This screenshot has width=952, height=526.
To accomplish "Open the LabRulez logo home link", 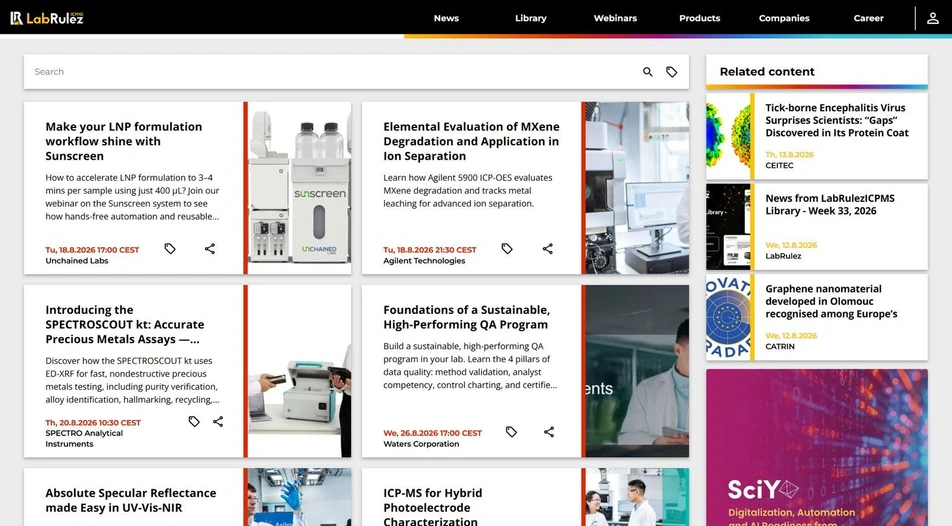I will pos(47,18).
